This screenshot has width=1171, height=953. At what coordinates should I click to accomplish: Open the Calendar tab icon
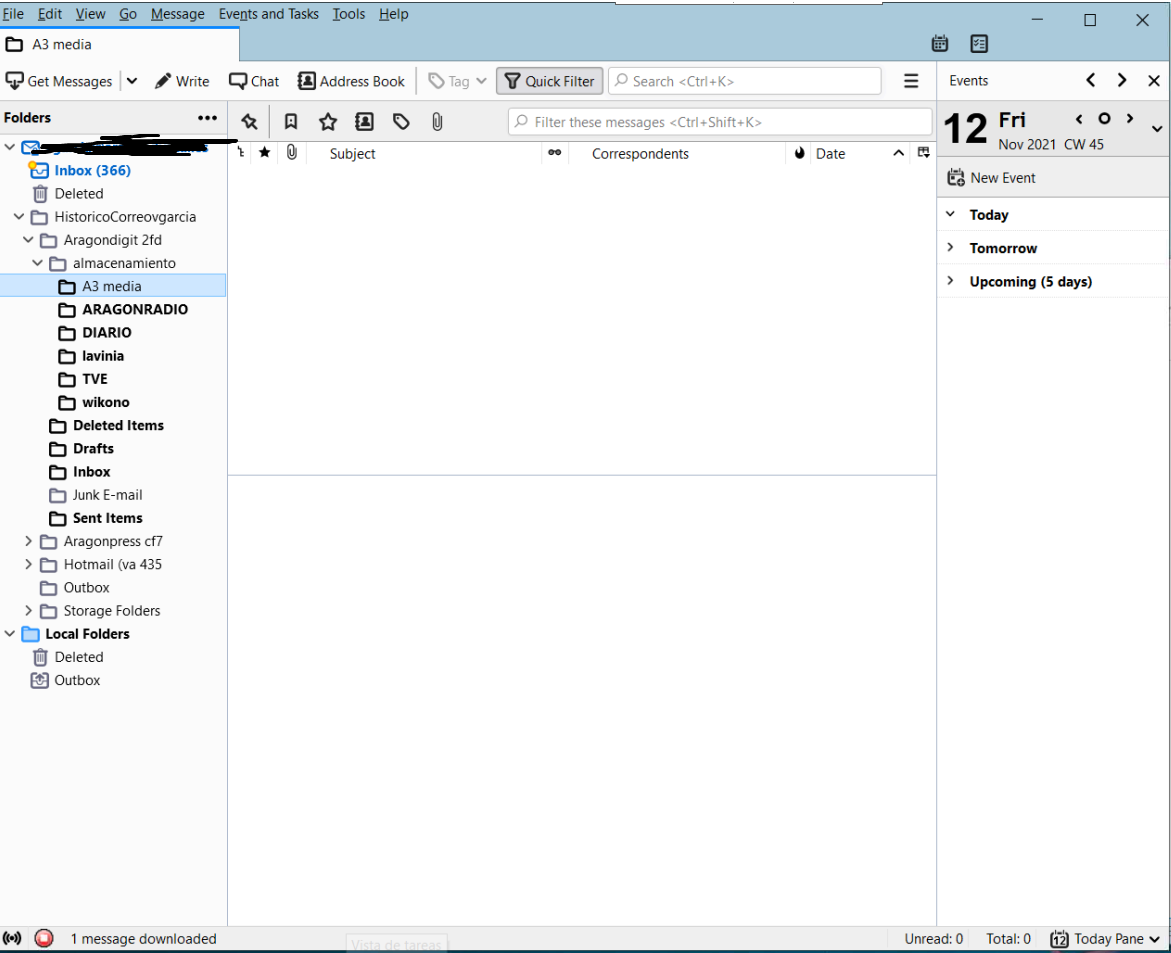(939, 44)
